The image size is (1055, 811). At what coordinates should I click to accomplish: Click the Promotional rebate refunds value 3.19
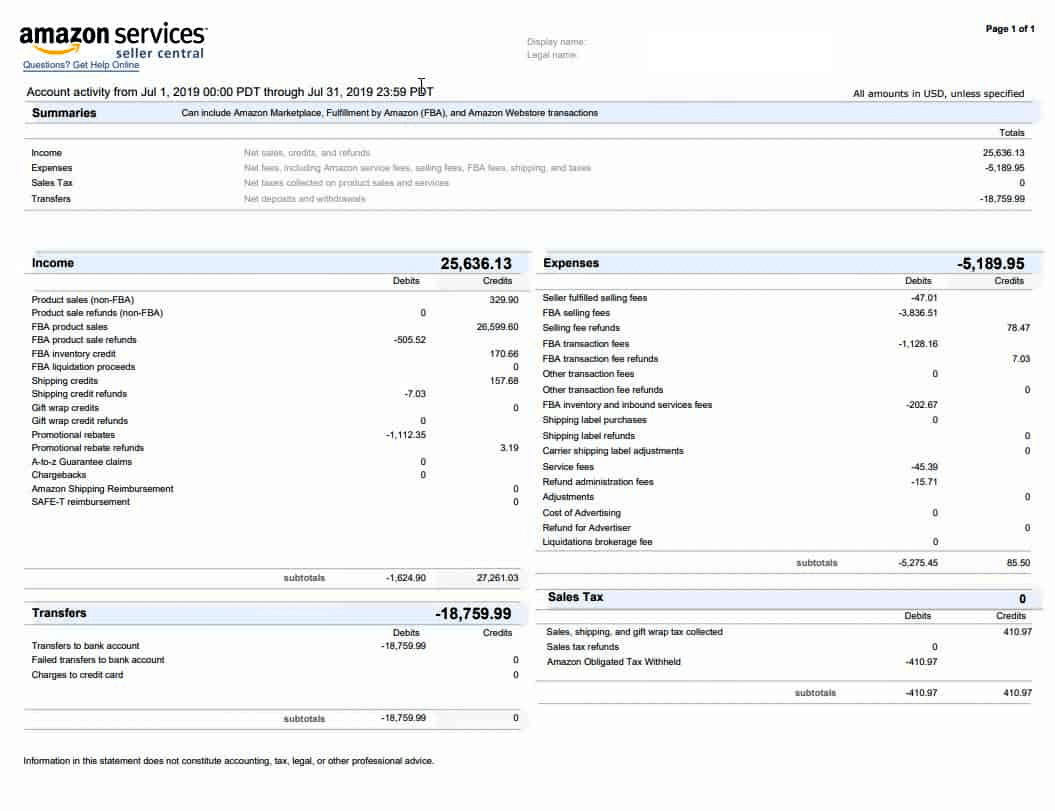(x=509, y=448)
